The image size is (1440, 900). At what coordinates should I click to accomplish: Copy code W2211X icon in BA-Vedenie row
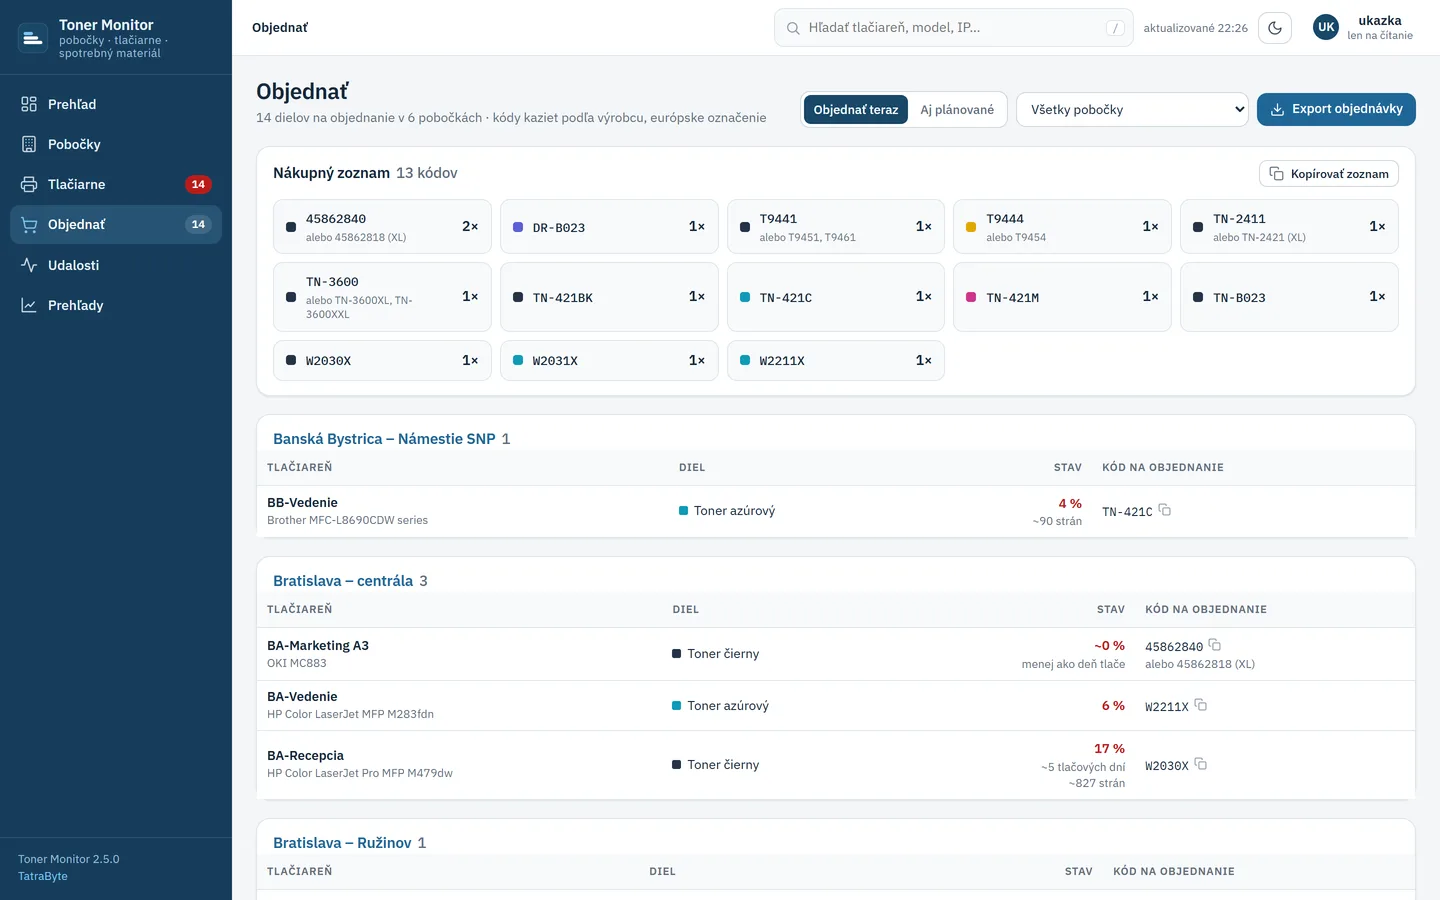pos(1201,705)
